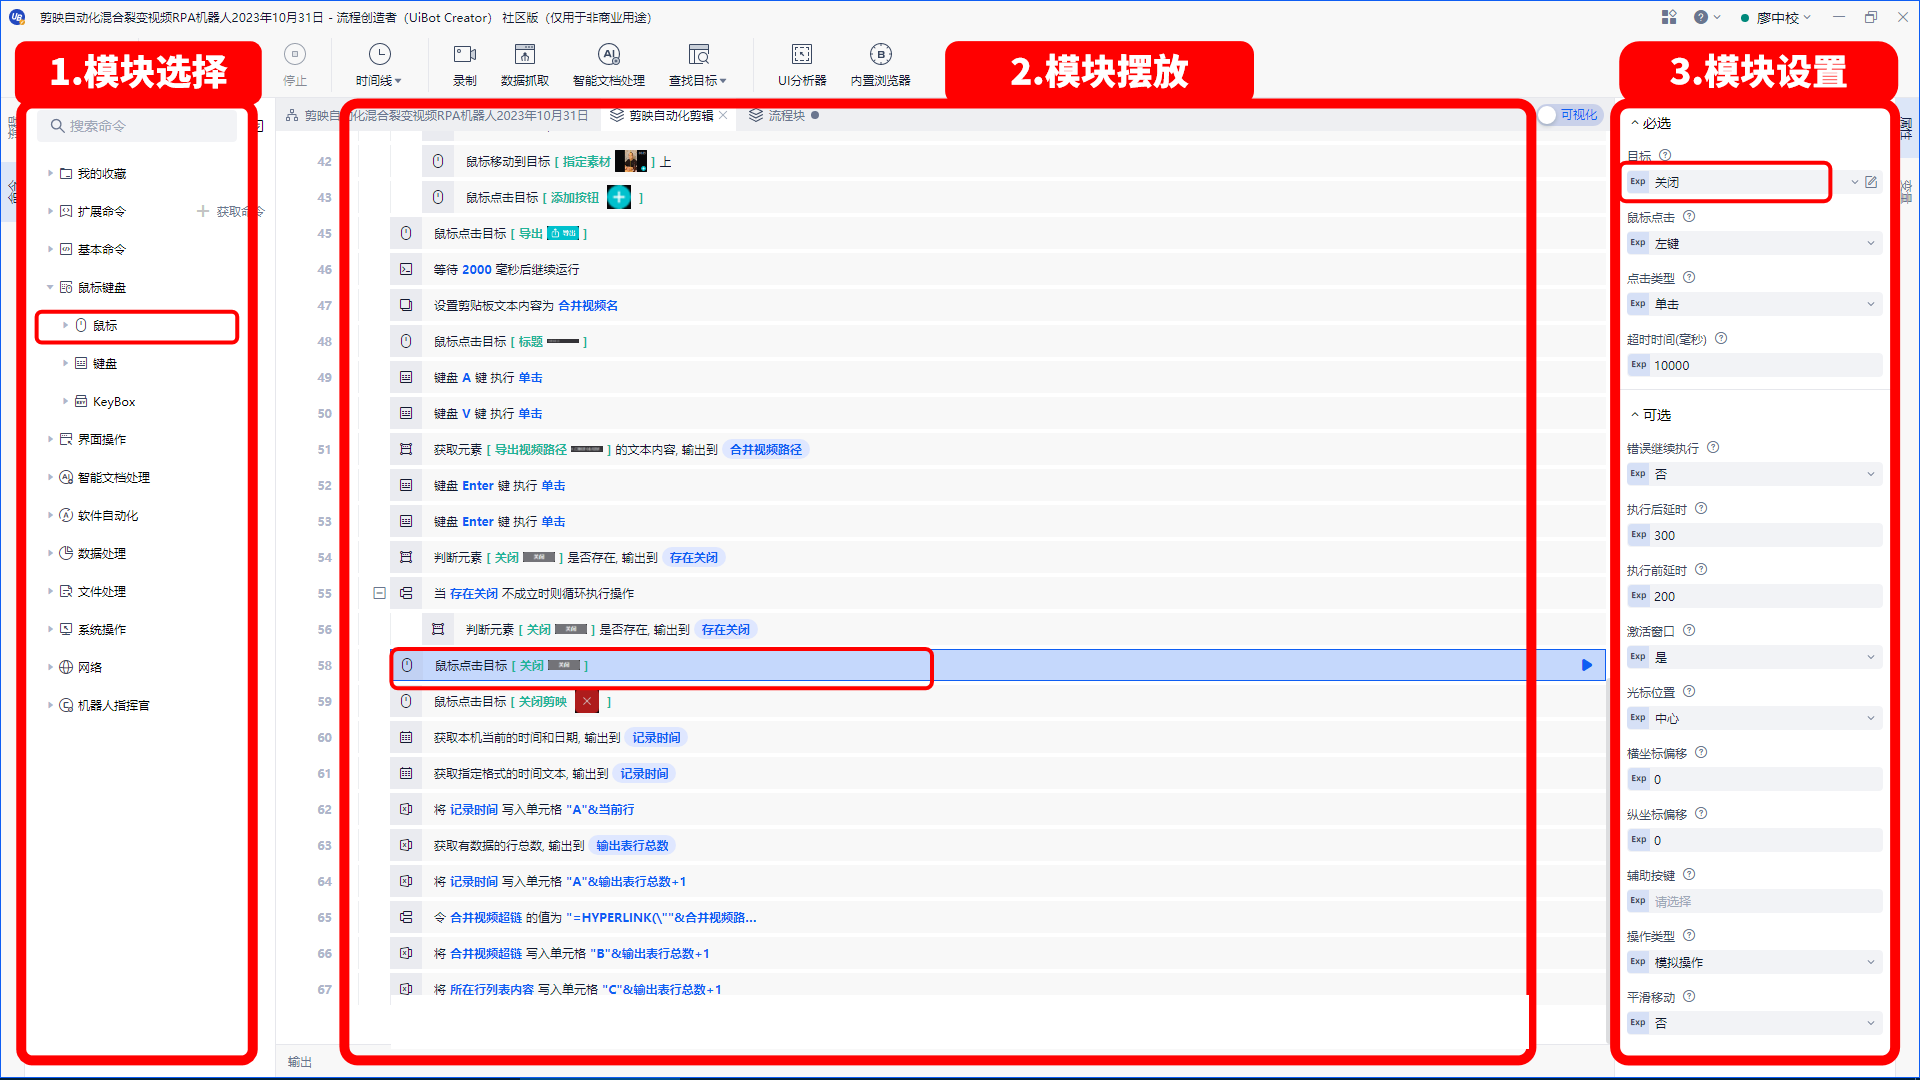1920x1080 pixels.
Task: Click the help icon next to 鼠标点击 label
Action: tap(1689, 216)
